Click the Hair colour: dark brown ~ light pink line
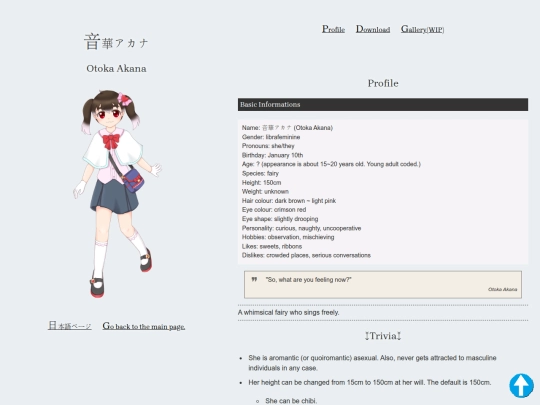540x405 pixels. [x=289, y=201]
